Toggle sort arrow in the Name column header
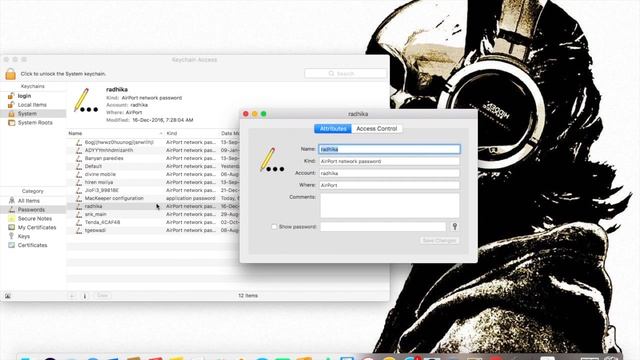The height and width of the screenshot is (360, 640). tap(161, 133)
